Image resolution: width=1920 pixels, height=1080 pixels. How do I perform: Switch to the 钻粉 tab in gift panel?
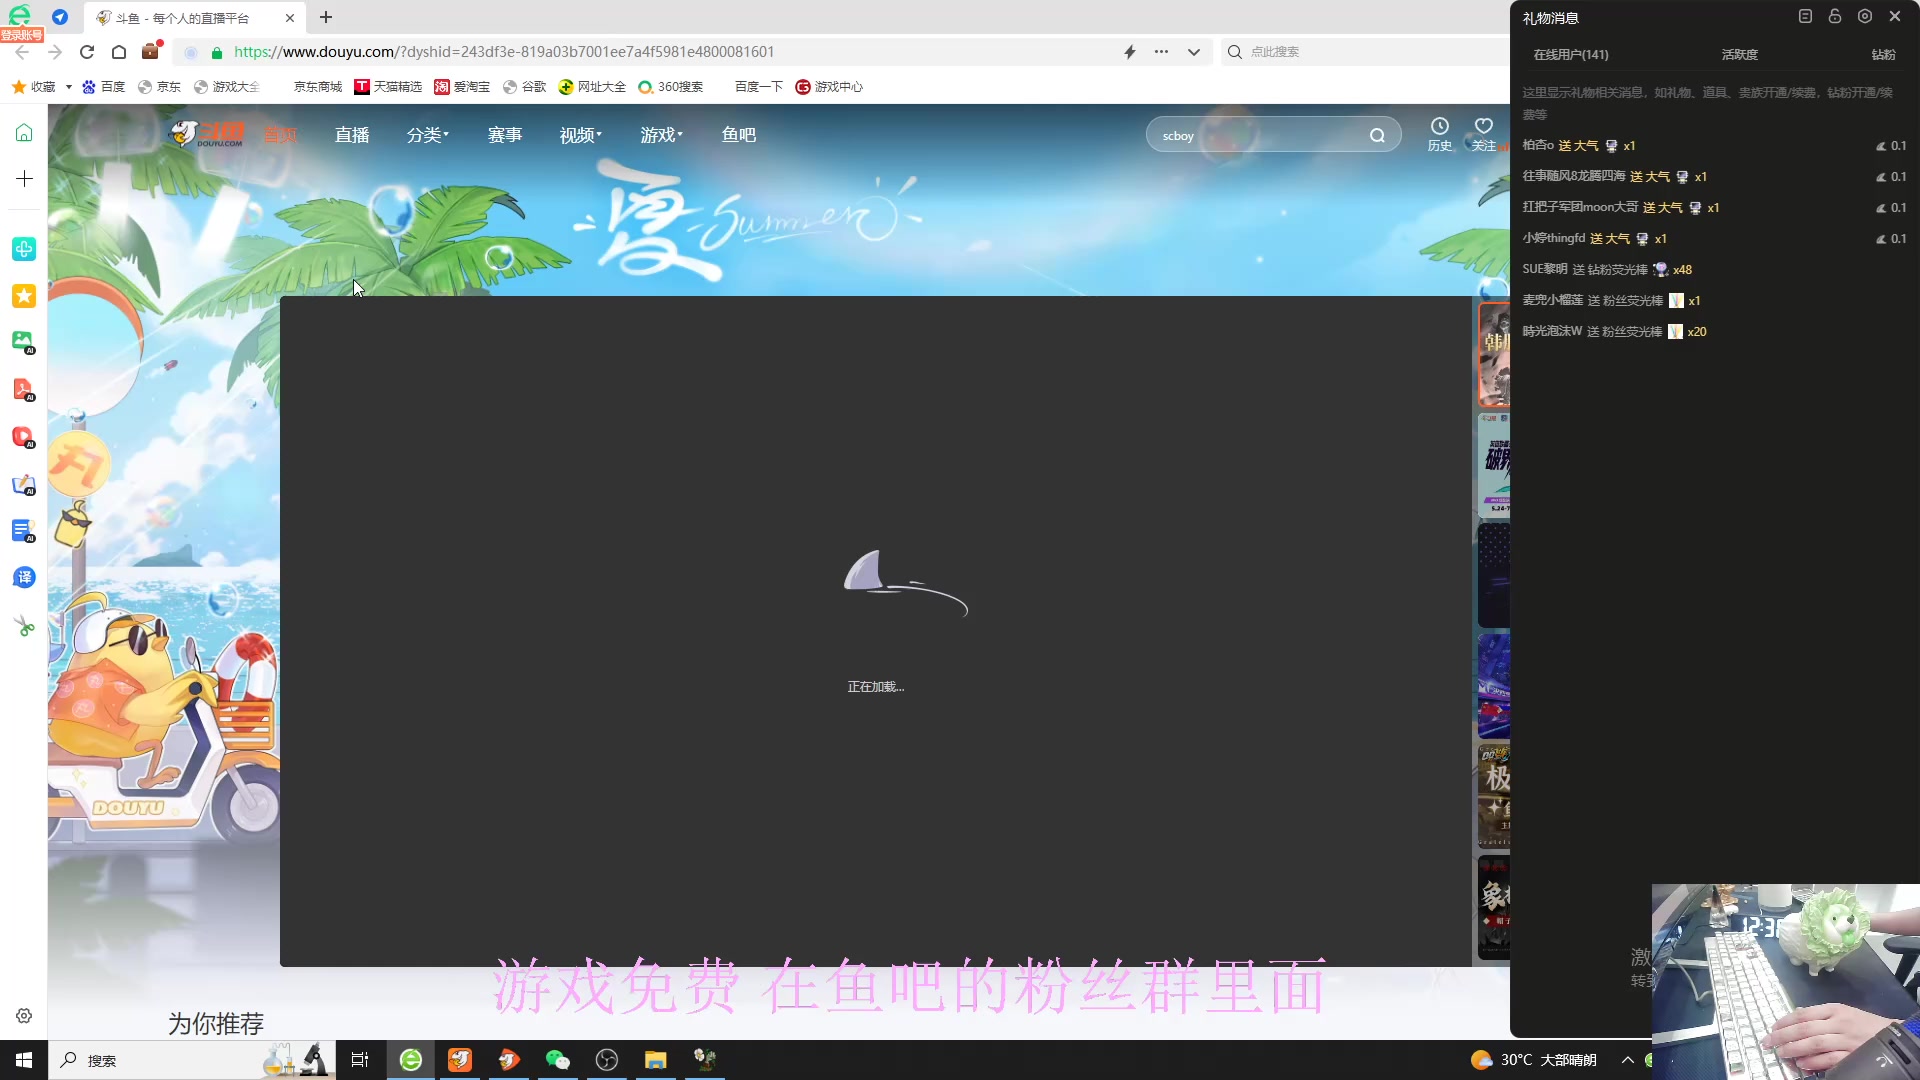(x=1883, y=55)
